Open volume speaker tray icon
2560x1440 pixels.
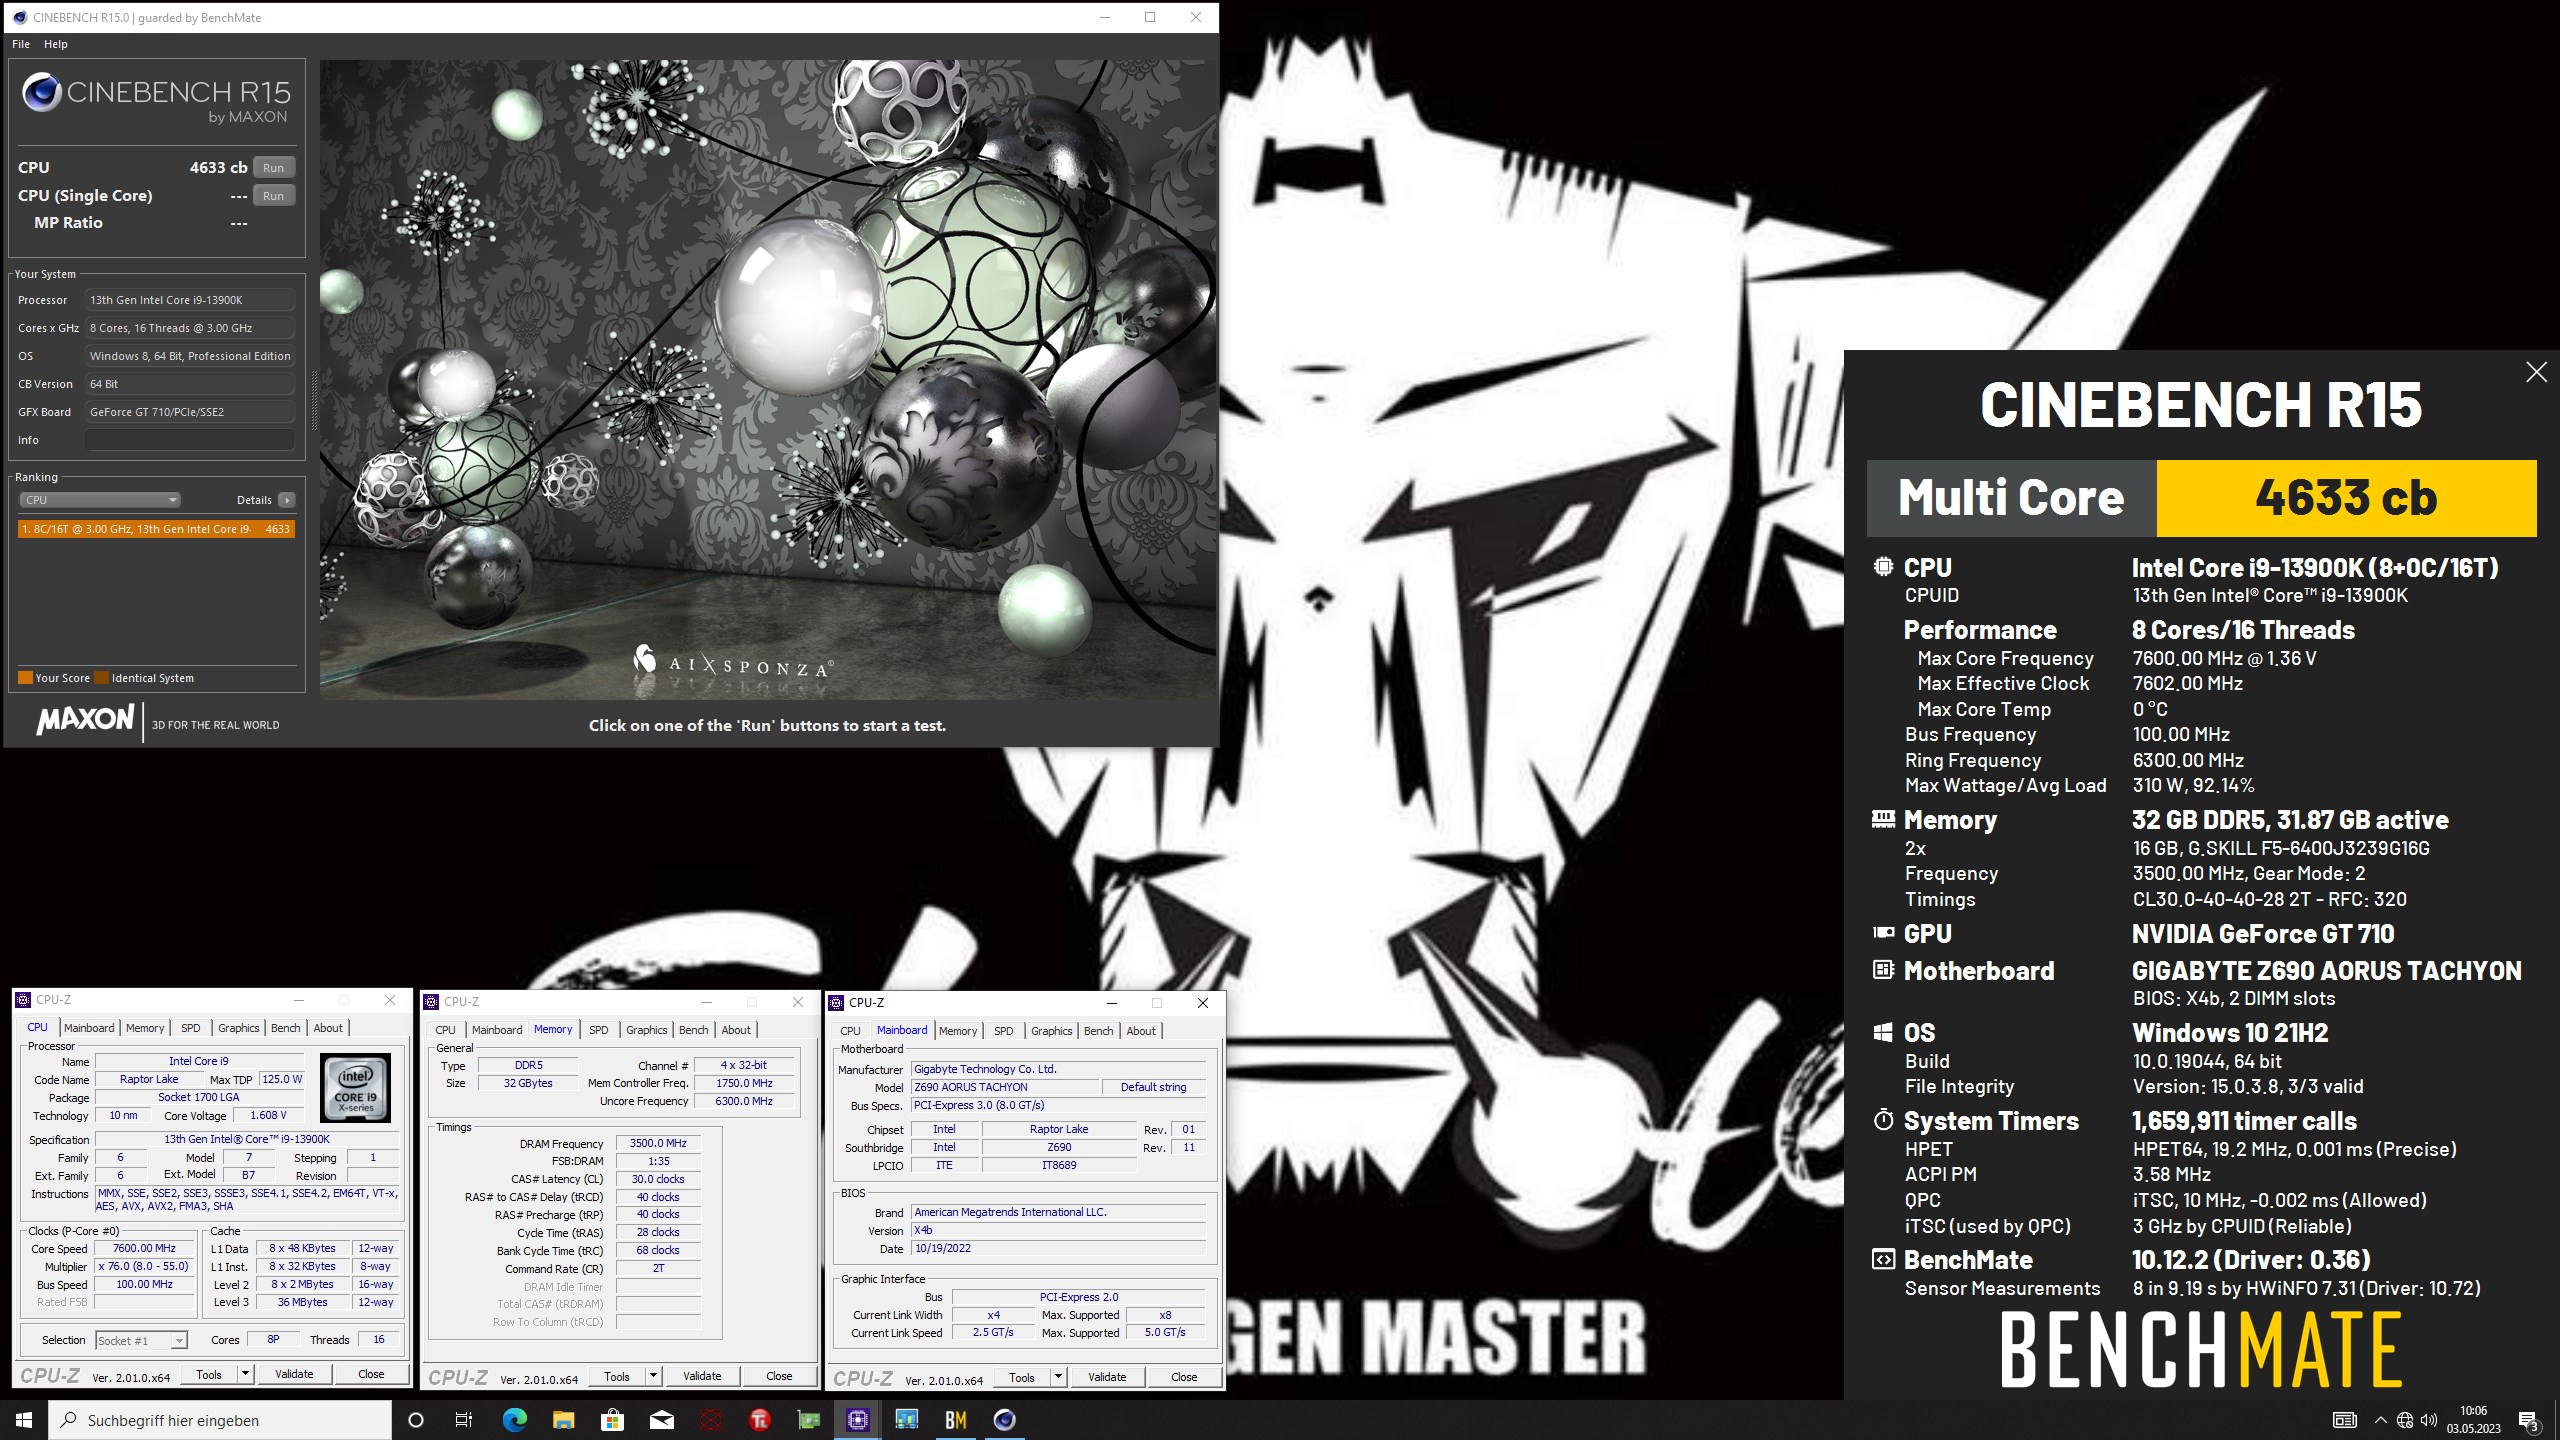(2429, 1420)
